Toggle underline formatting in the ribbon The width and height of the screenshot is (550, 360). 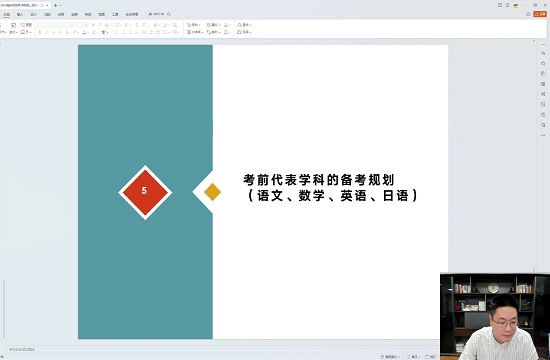[54, 32]
